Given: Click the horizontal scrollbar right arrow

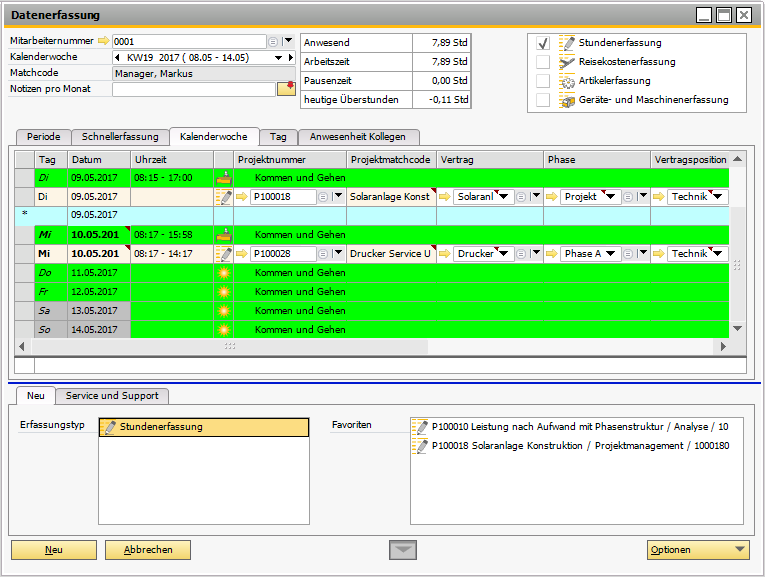Looking at the screenshot, I should [x=723, y=346].
